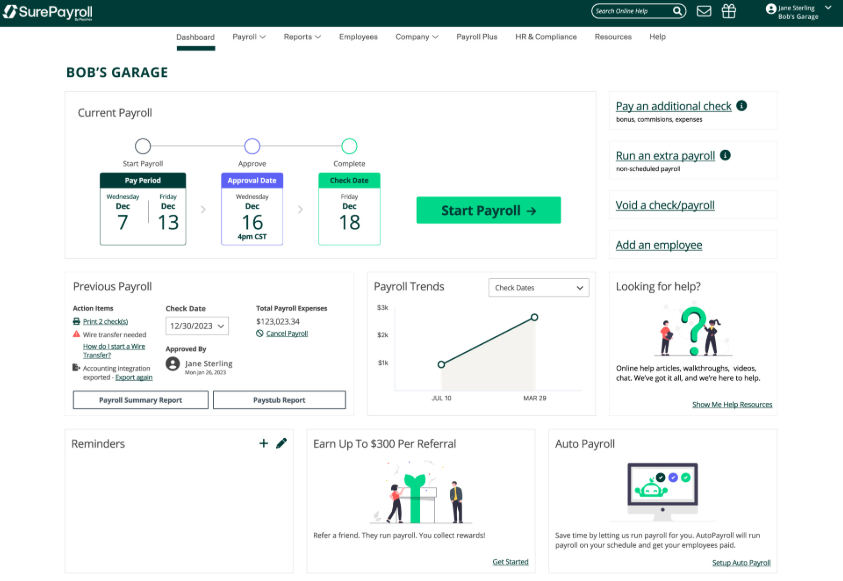Expand the Company navigation menu

coord(416,36)
